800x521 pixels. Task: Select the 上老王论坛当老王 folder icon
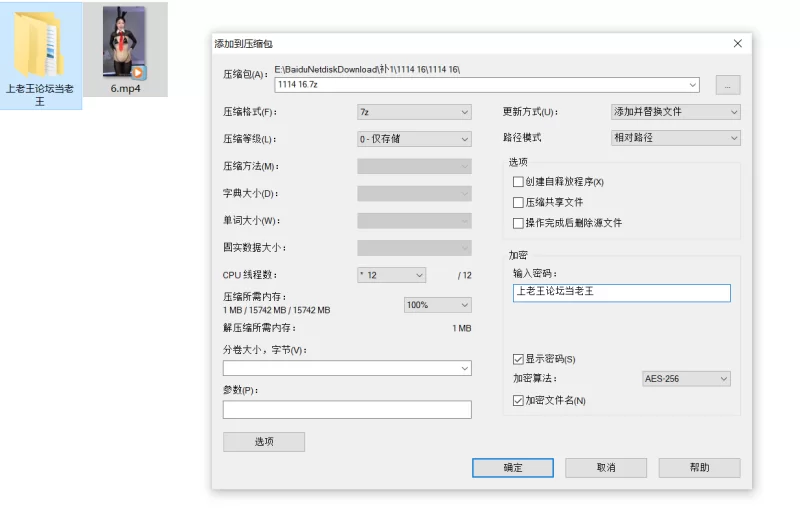40,44
